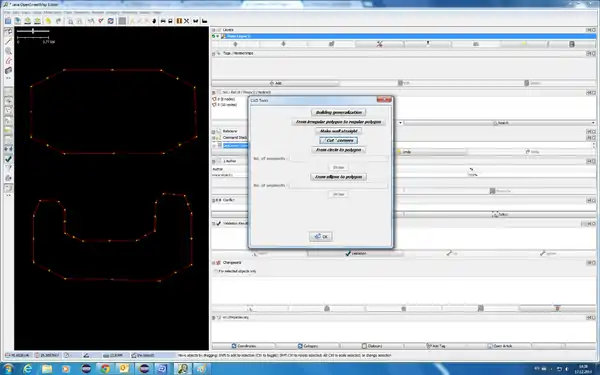
Task: Click OK in the CAD Tools dialog
Action: point(321,236)
